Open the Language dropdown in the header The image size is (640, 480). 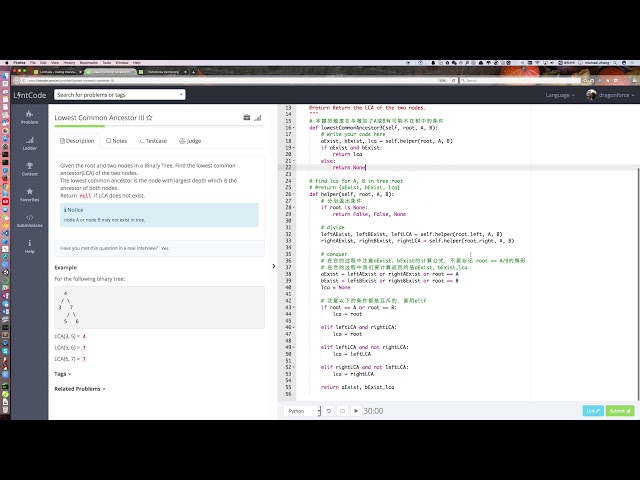coord(560,95)
